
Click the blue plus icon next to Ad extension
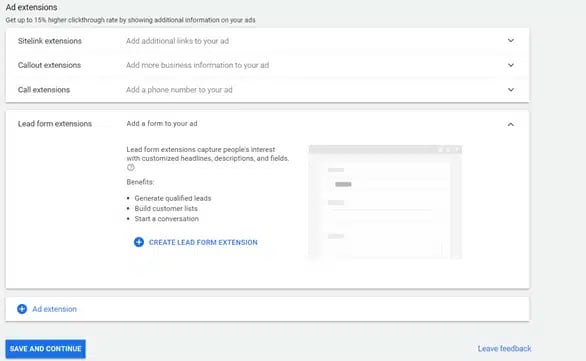point(22,309)
